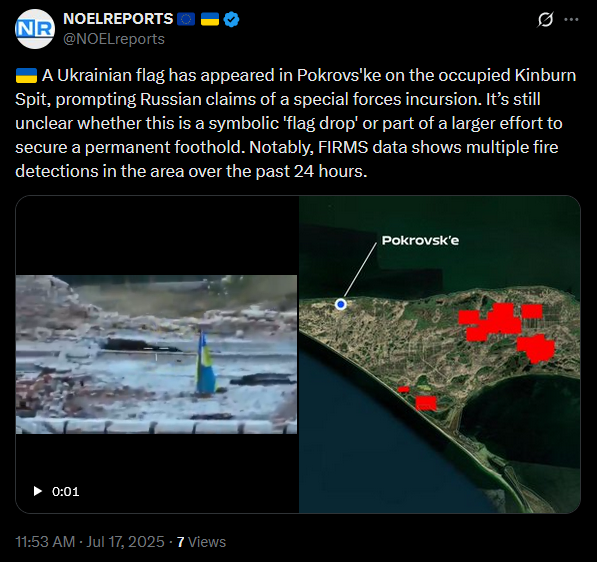Click the NOELREPORTS display name
The height and width of the screenshot is (562, 597).
click(118, 19)
